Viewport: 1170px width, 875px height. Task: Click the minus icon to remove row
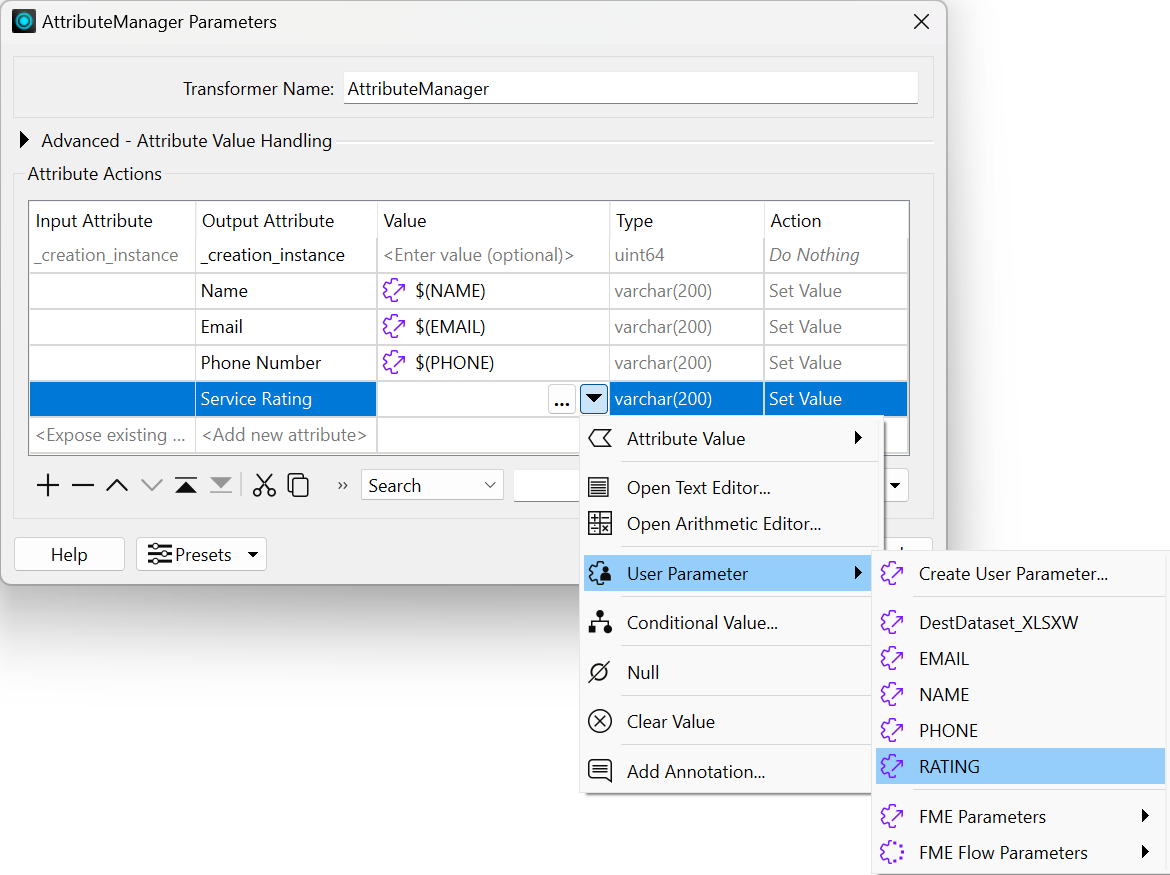tap(83, 486)
